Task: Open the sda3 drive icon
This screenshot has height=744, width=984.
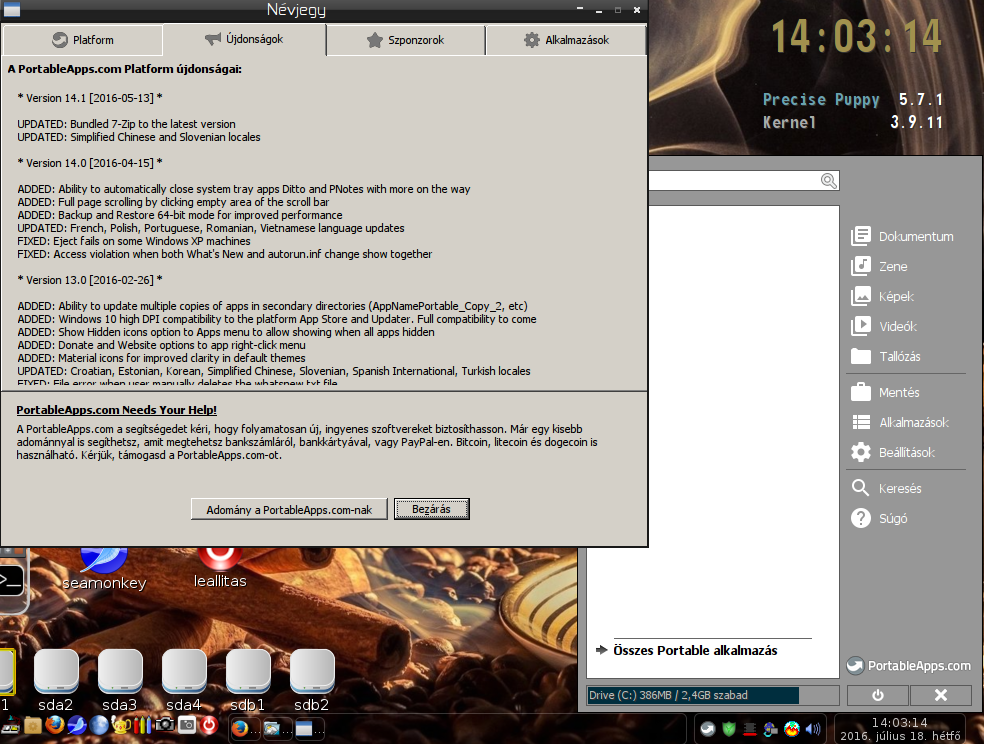Action: point(120,680)
